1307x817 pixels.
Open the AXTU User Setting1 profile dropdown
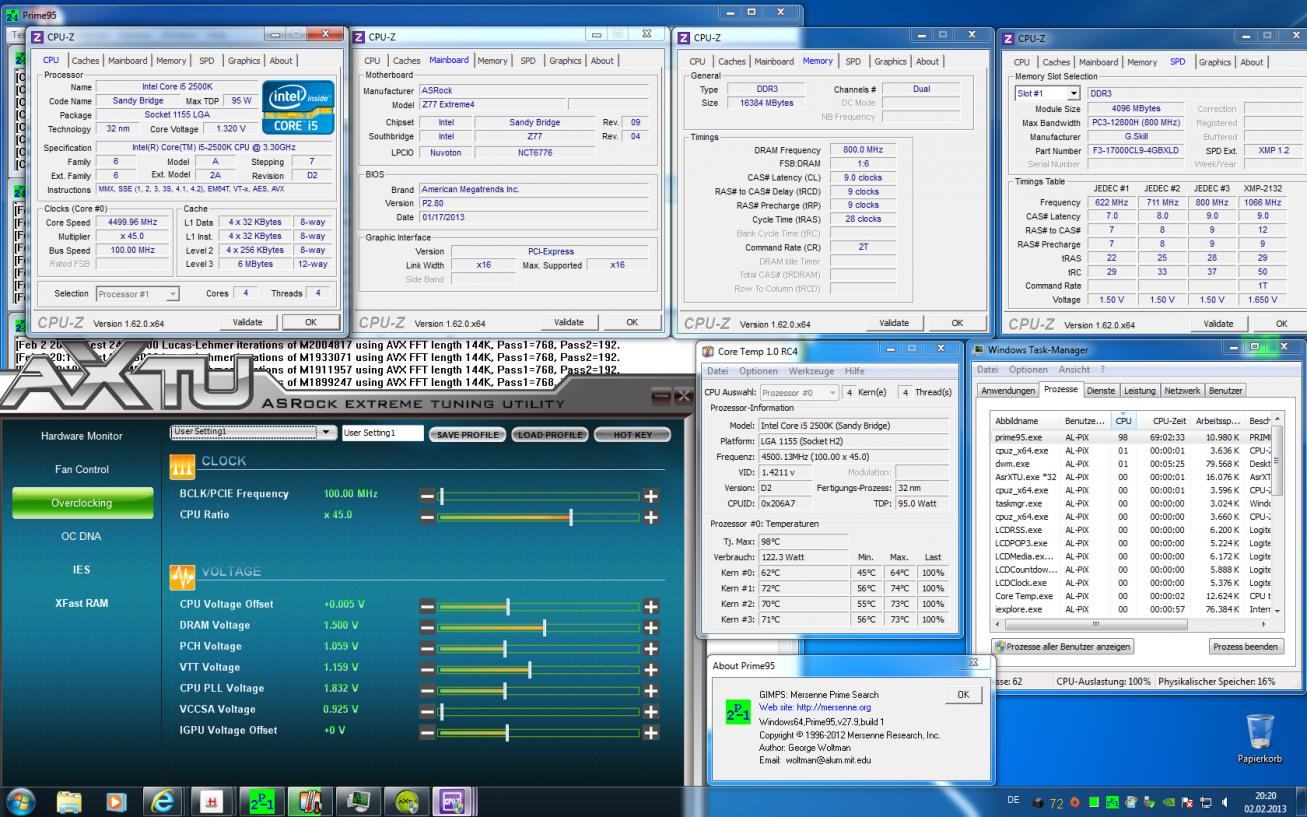254,432
